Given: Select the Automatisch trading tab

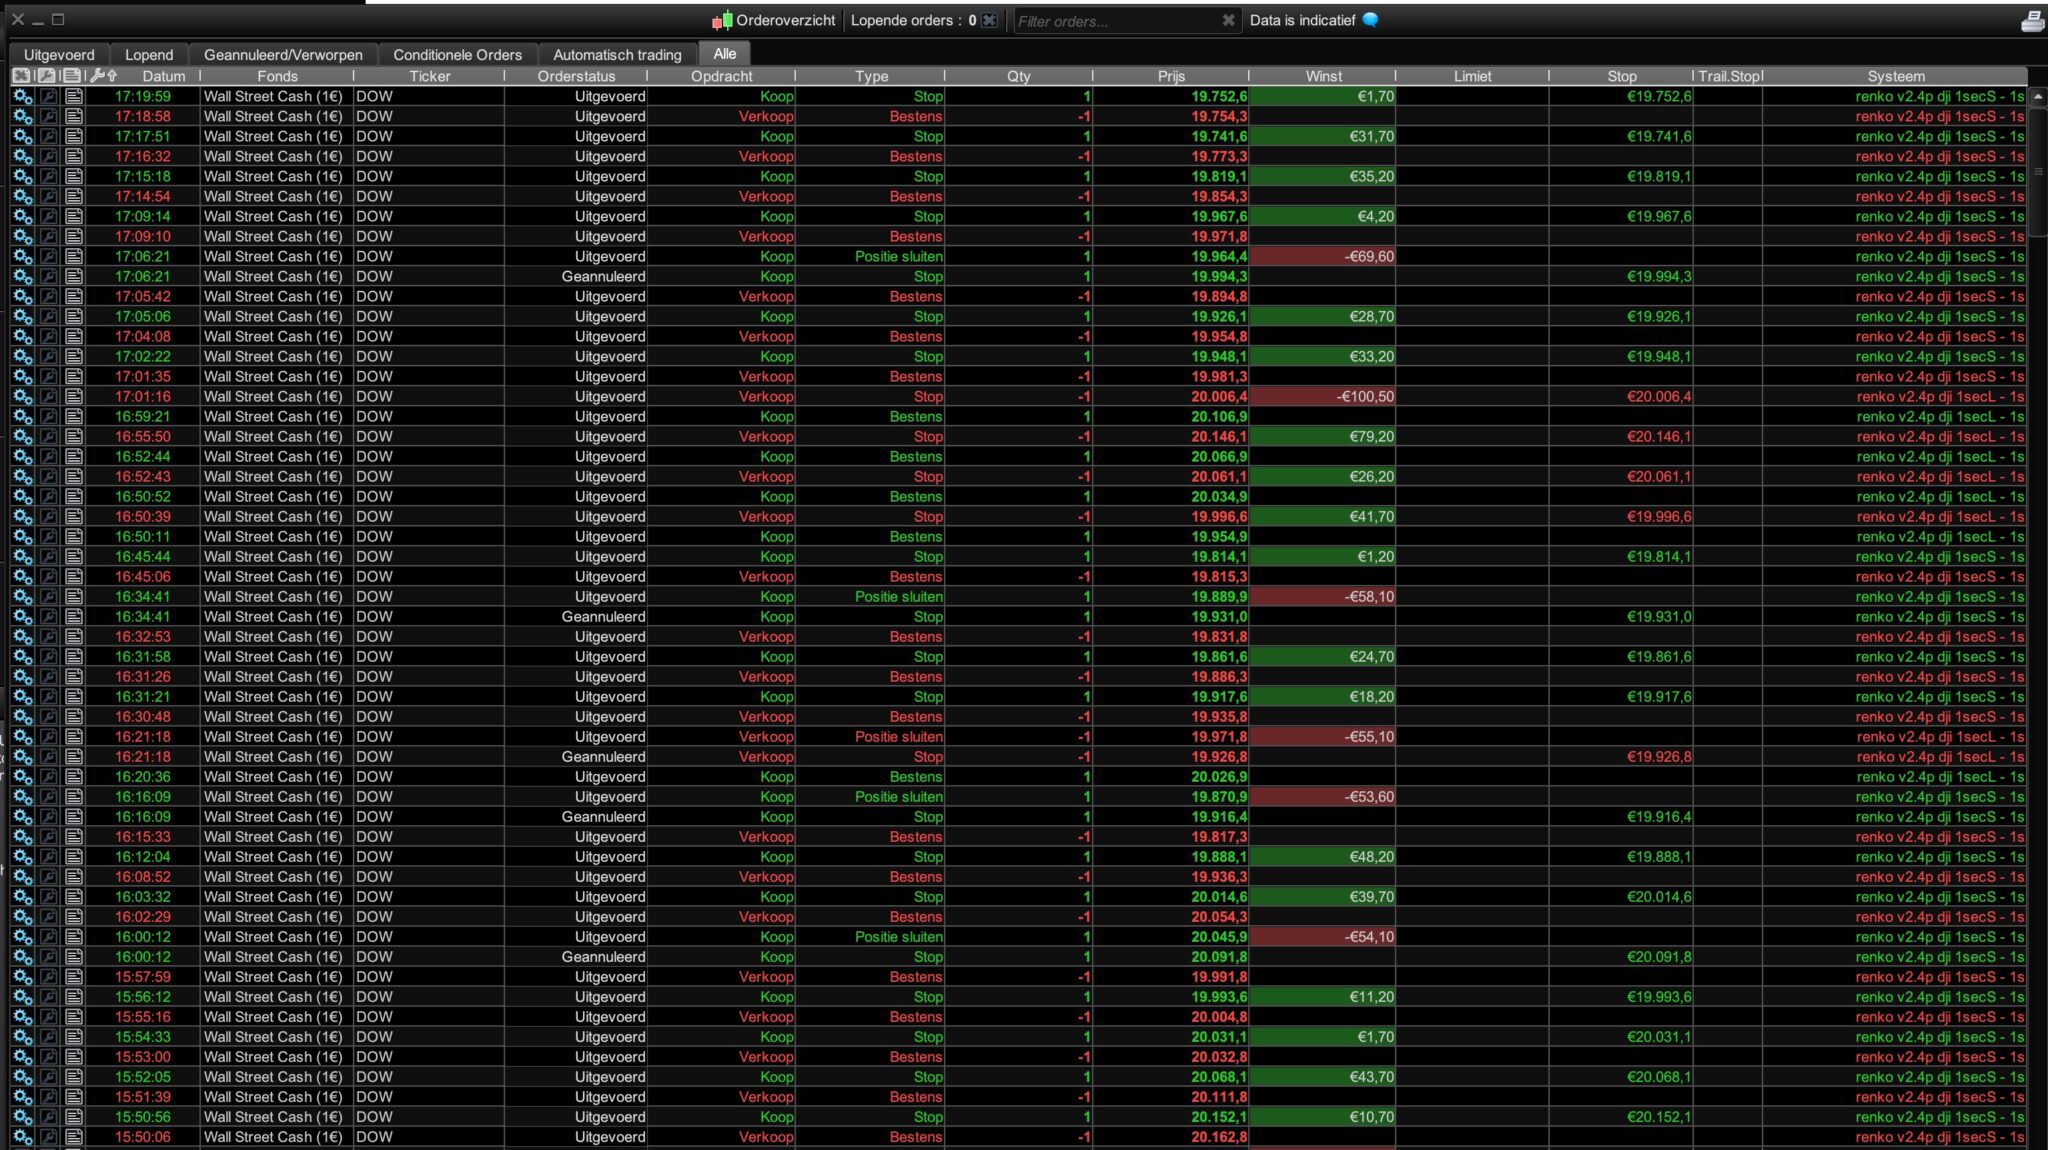Looking at the screenshot, I should click(617, 55).
